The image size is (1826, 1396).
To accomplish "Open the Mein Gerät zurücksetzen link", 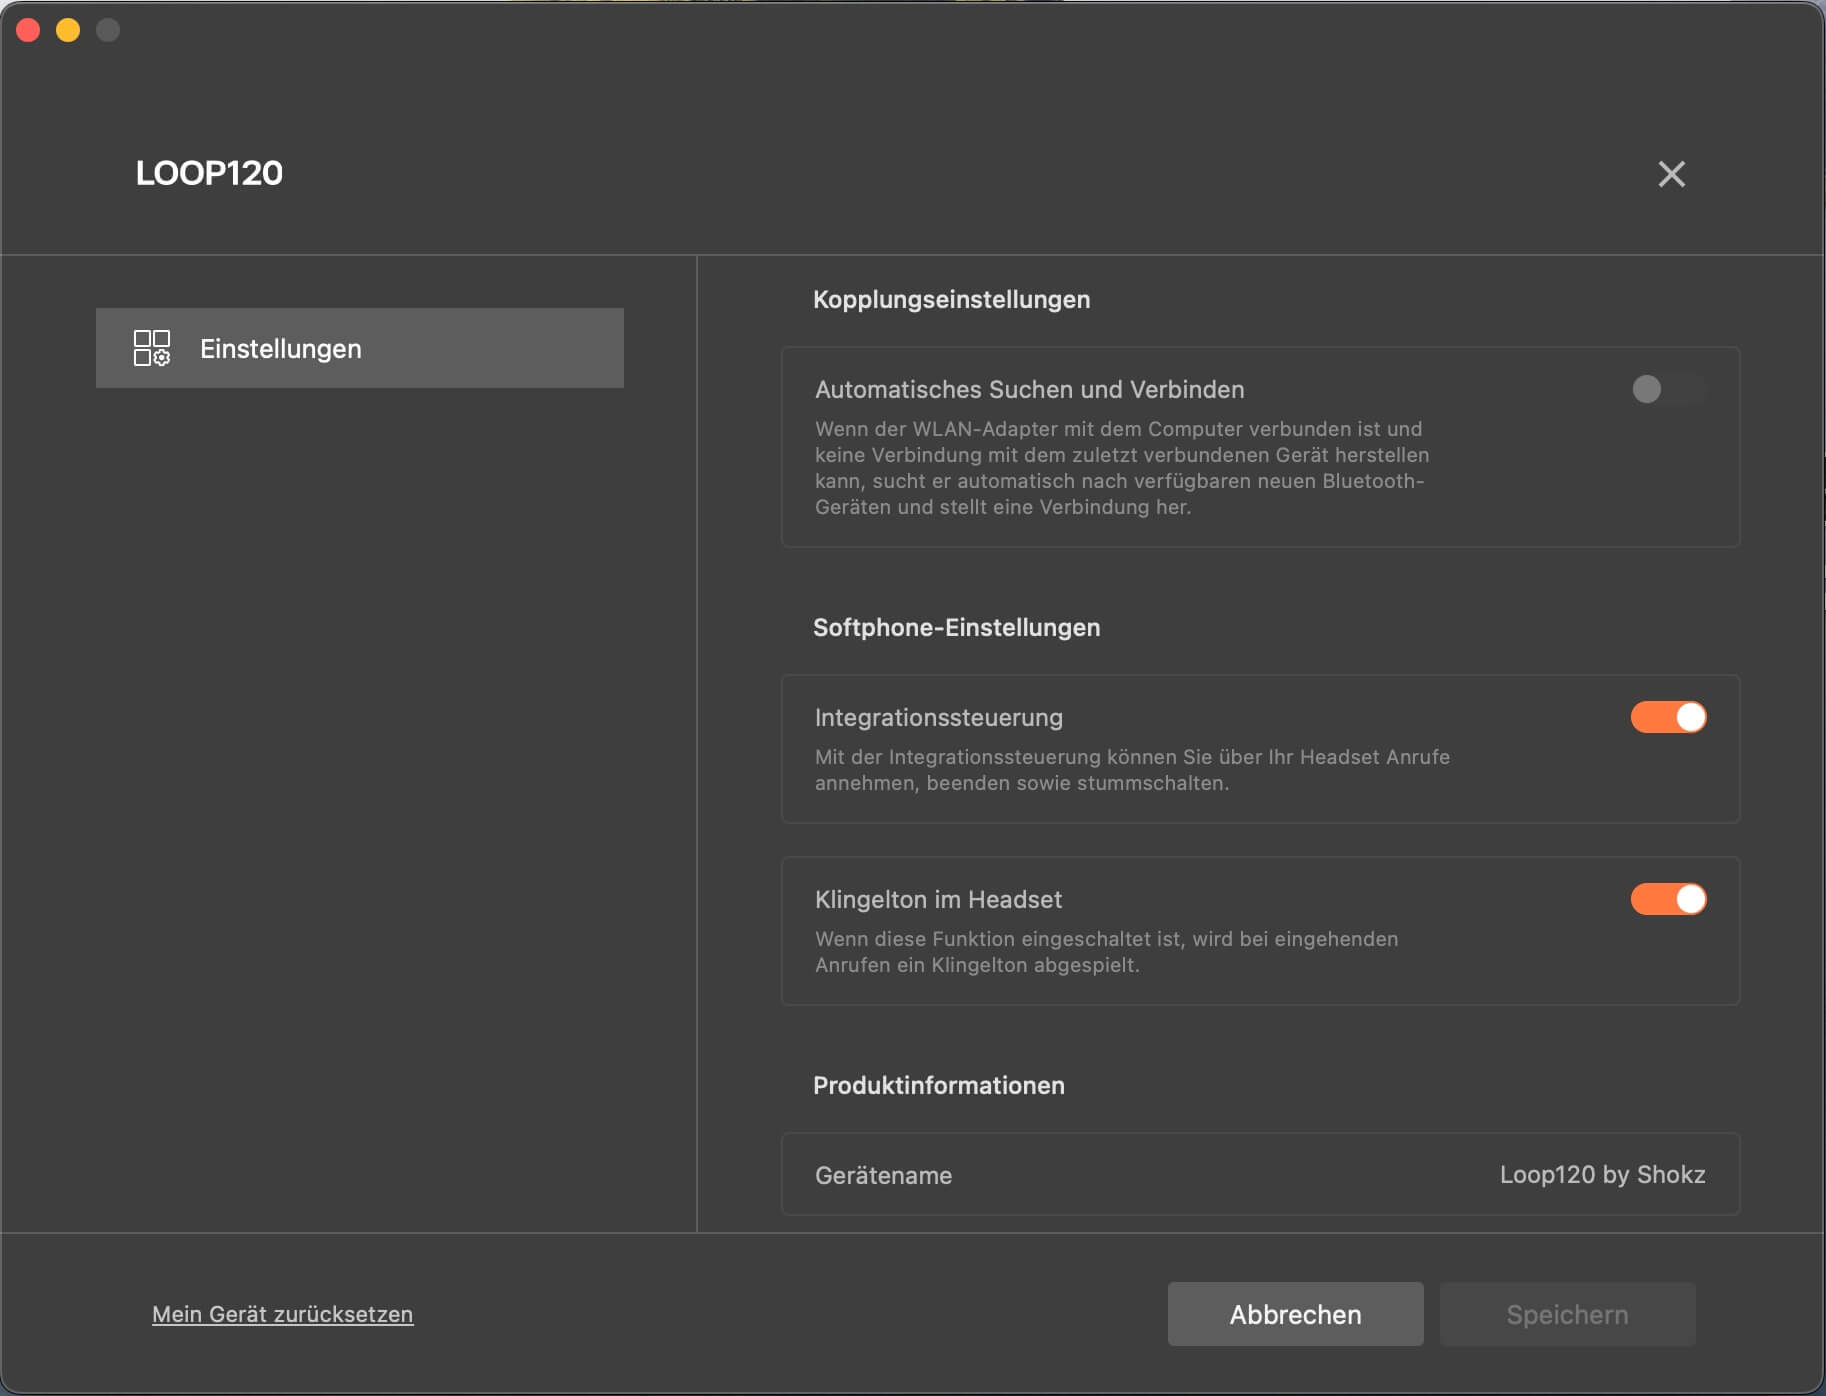I will click(x=282, y=1314).
